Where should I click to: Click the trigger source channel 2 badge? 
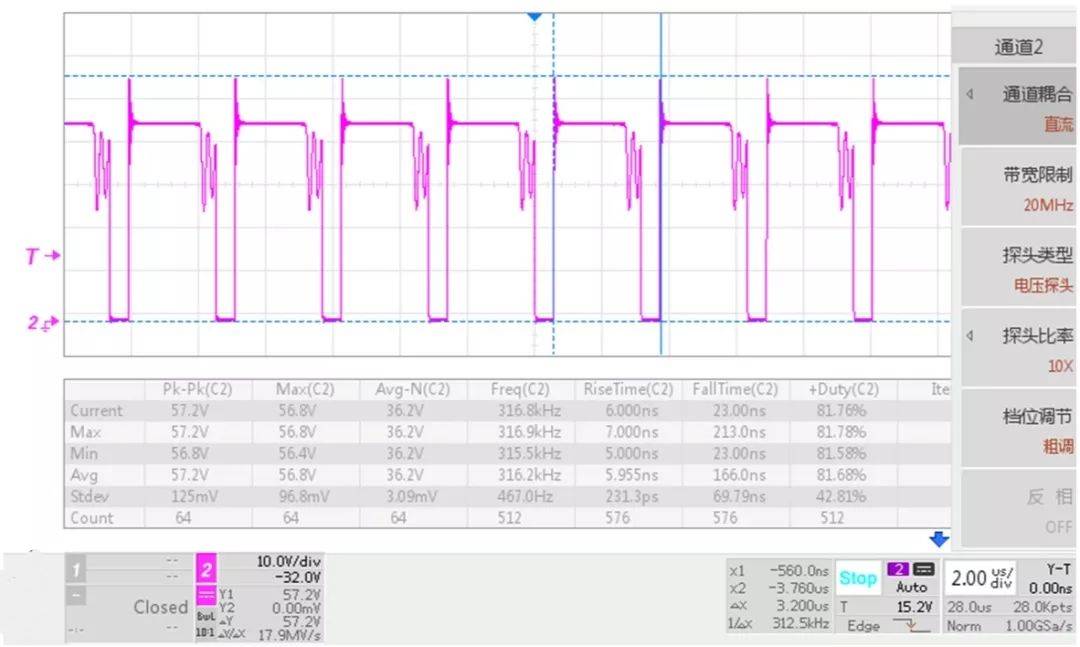coord(897,569)
